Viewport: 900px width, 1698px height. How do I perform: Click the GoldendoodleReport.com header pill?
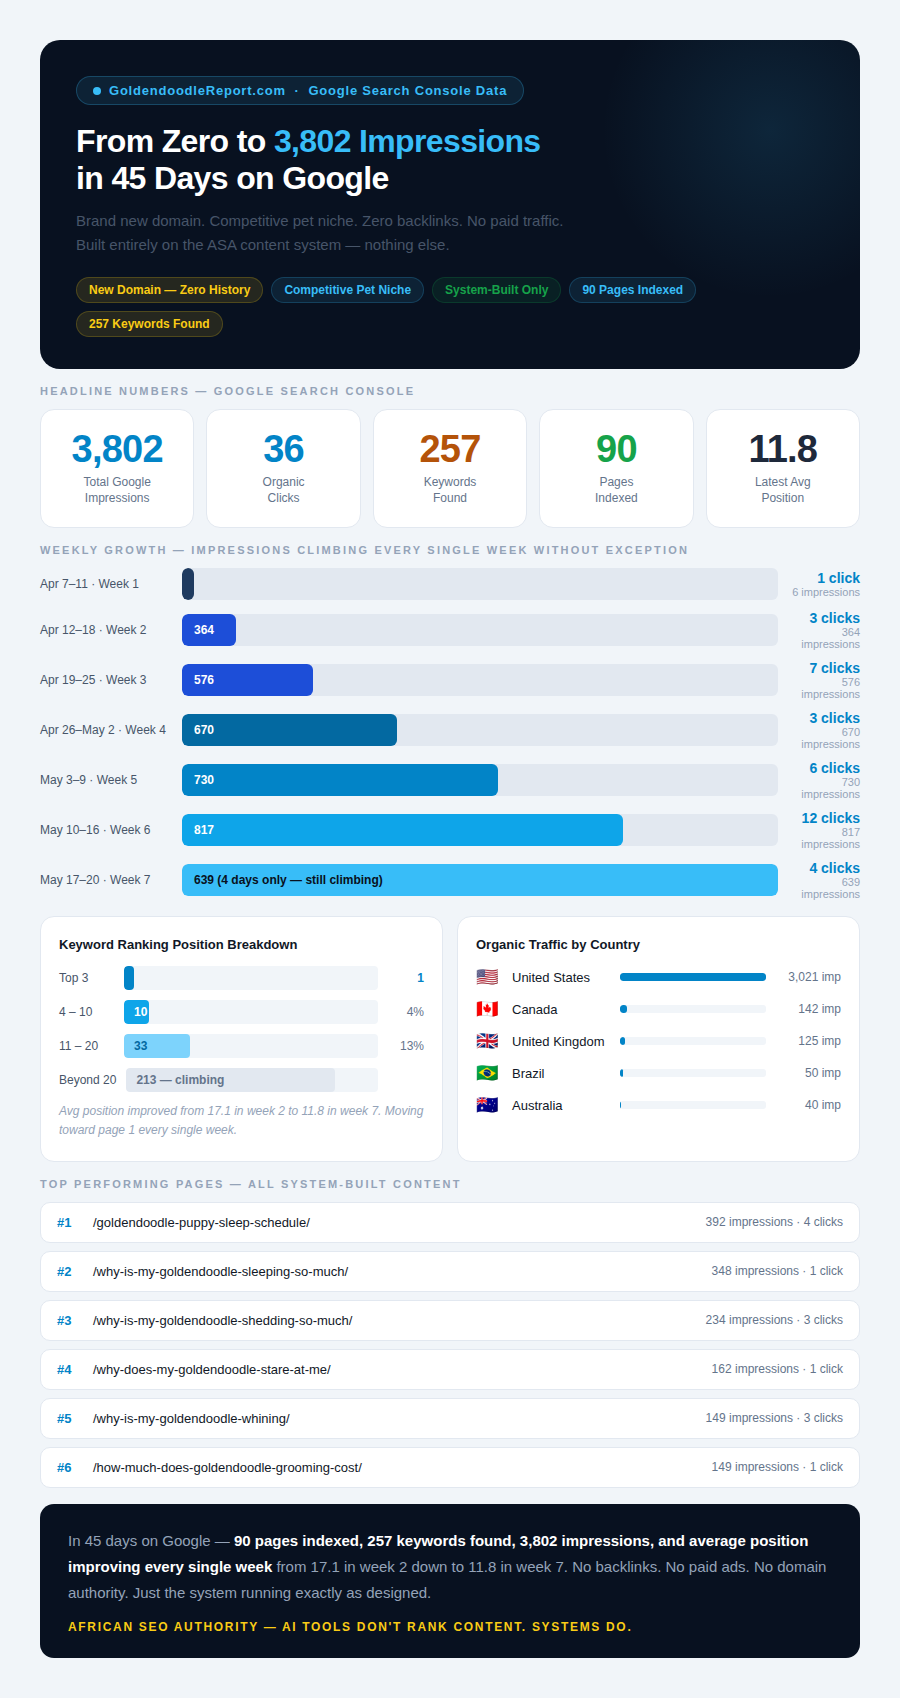tap(300, 91)
